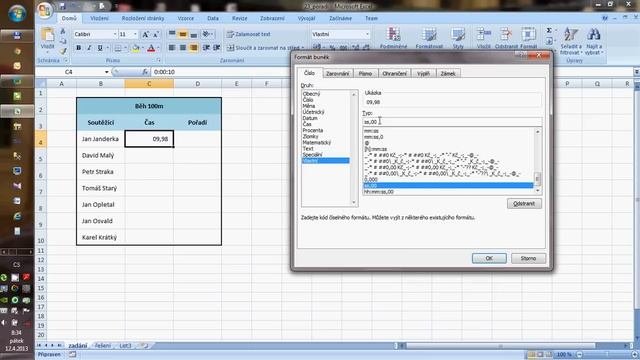Click the Format Painter brush icon
This screenshot has width=640, height=360.
click(63, 51)
